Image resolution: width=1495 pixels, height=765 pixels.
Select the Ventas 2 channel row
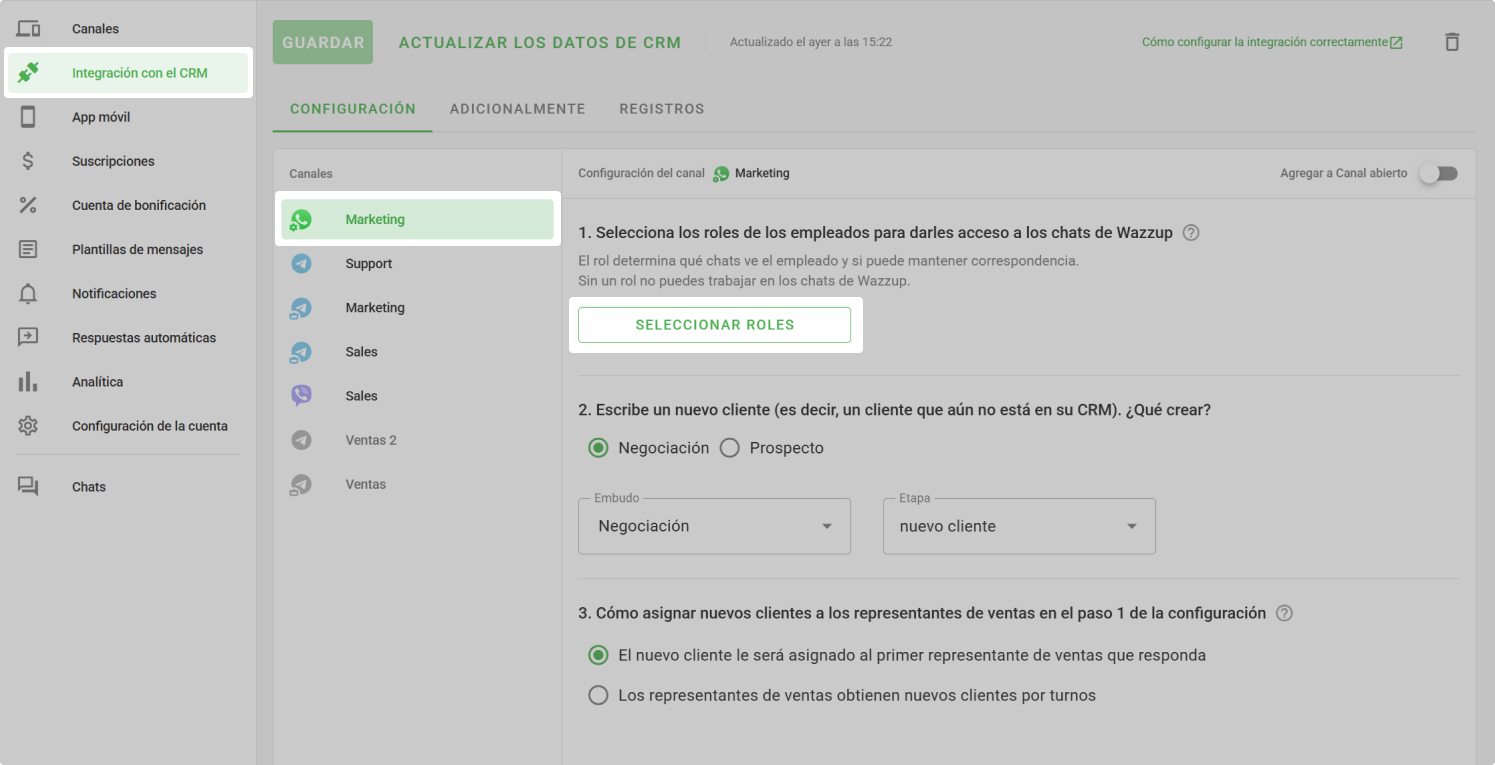(417, 440)
